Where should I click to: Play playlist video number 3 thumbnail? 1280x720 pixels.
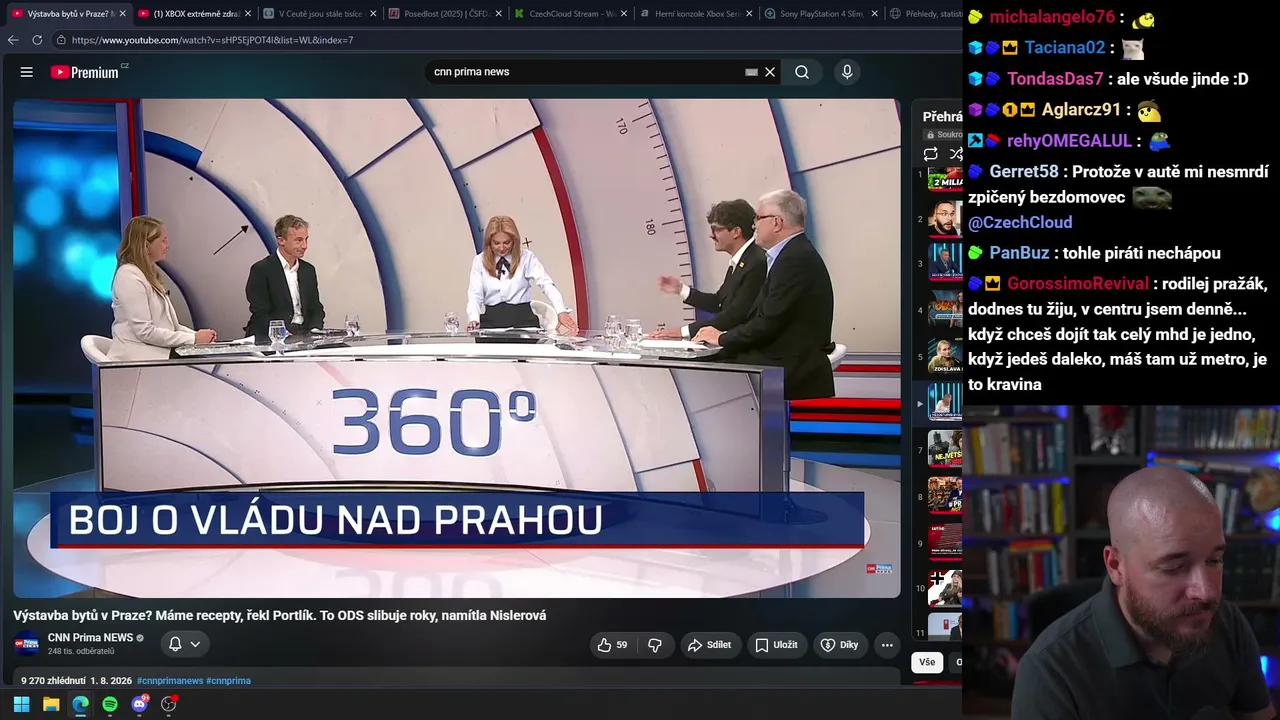click(x=945, y=264)
